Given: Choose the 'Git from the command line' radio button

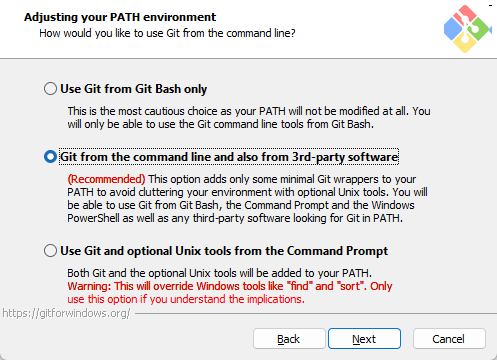Looking at the screenshot, I should (50, 157).
